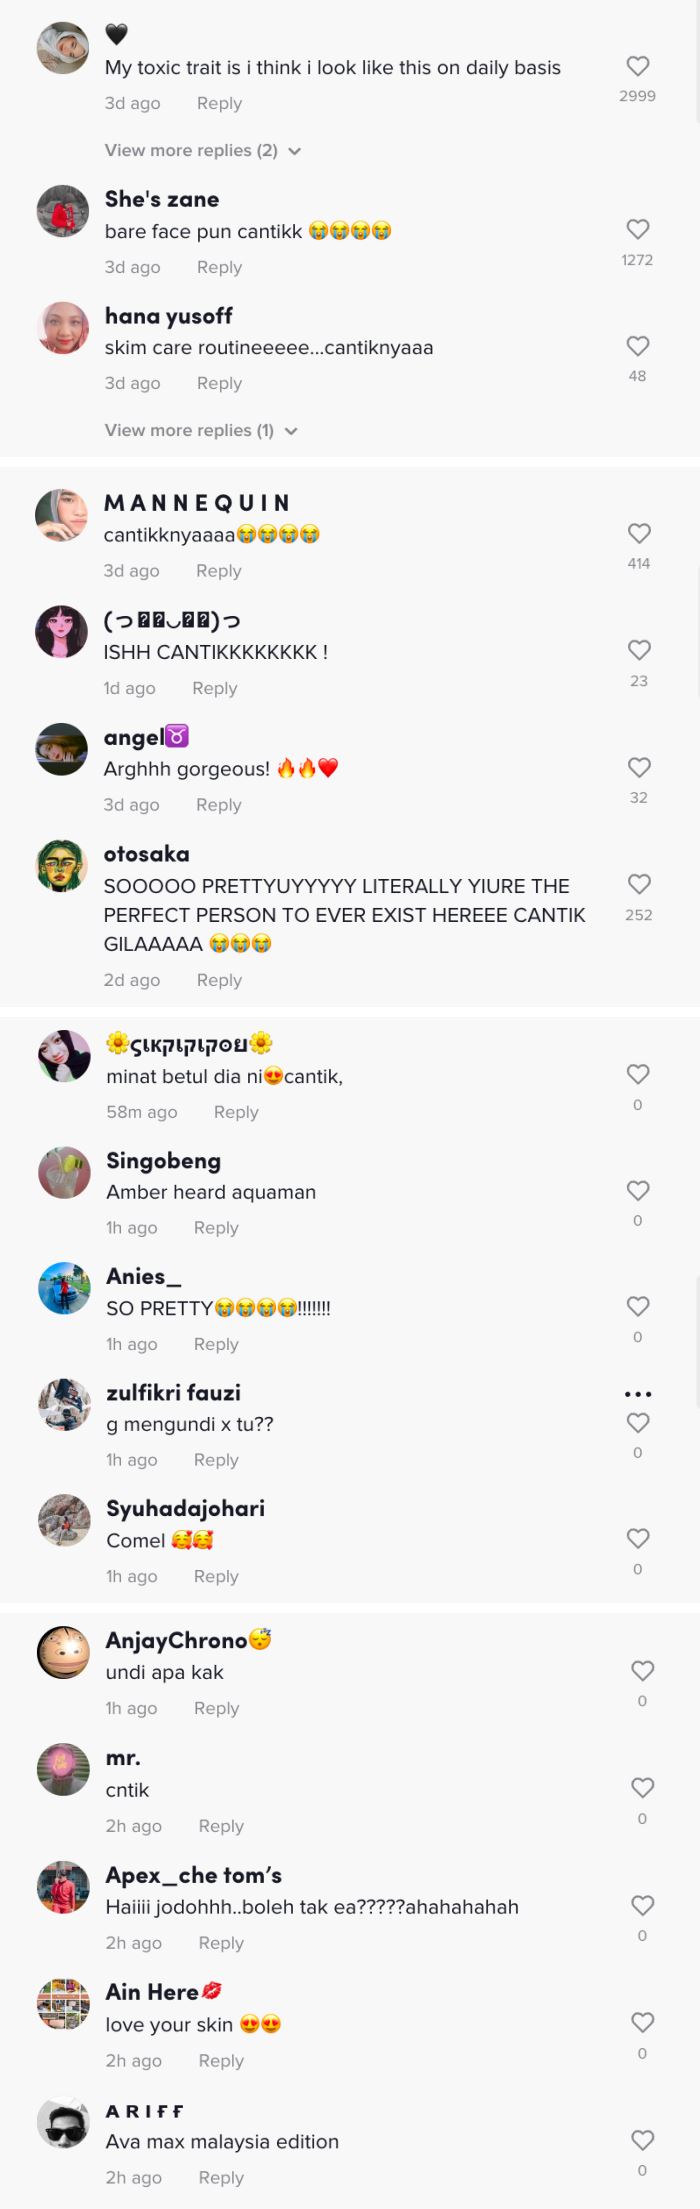Like angel's "Arghhh gorgeous" comment
This screenshot has height=2209, width=700.
(x=639, y=767)
